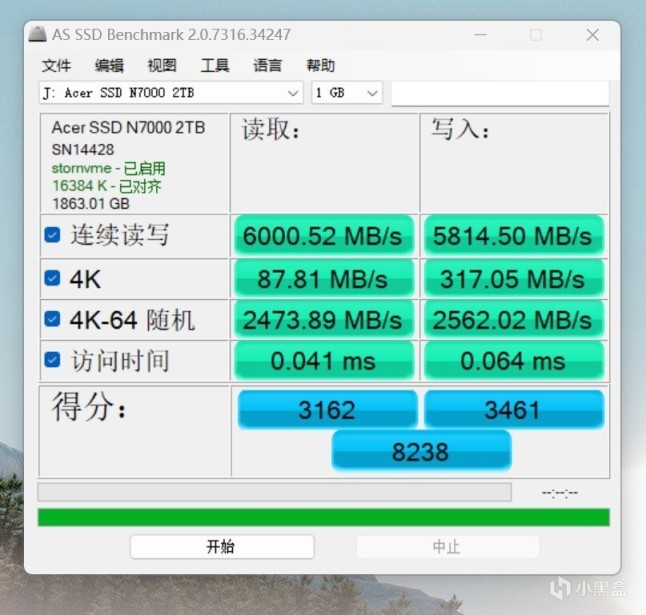
Task: Click the 4K-64 随机 row label
Action: (x=132, y=320)
